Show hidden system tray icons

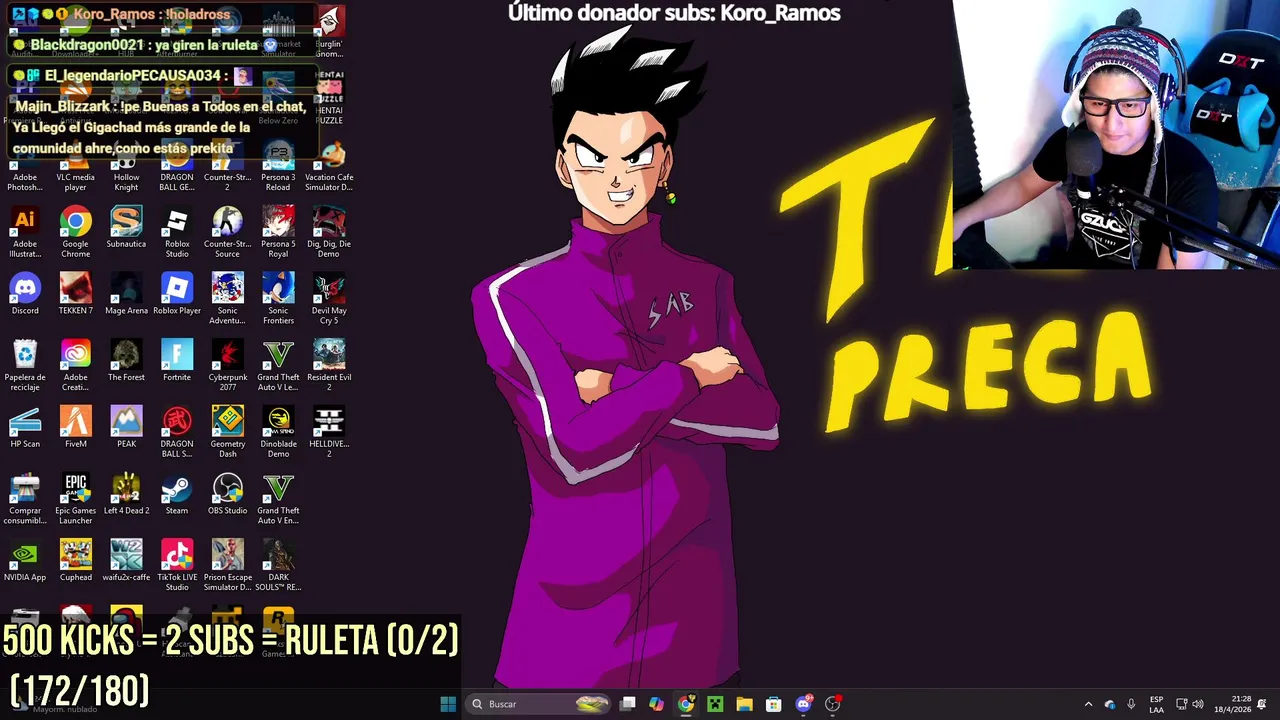click(x=1088, y=704)
